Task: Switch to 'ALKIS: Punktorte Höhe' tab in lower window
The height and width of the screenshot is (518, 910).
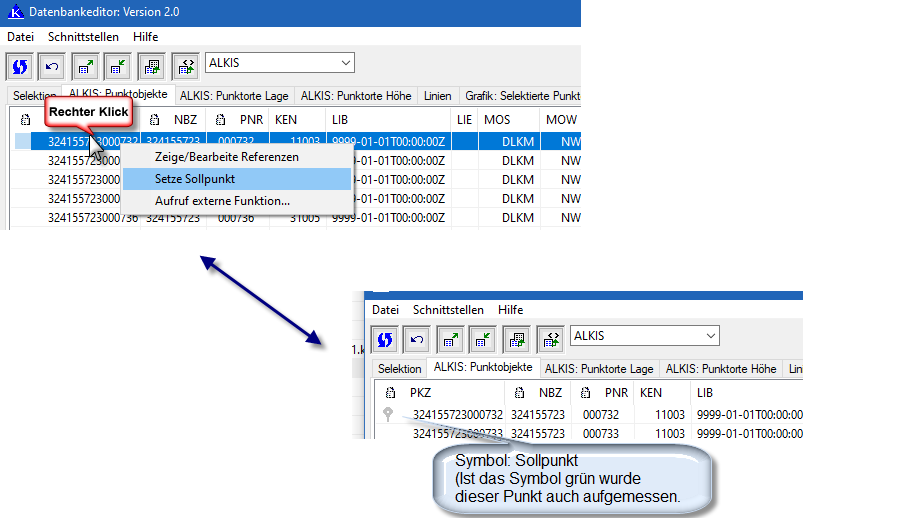Action: point(721,369)
